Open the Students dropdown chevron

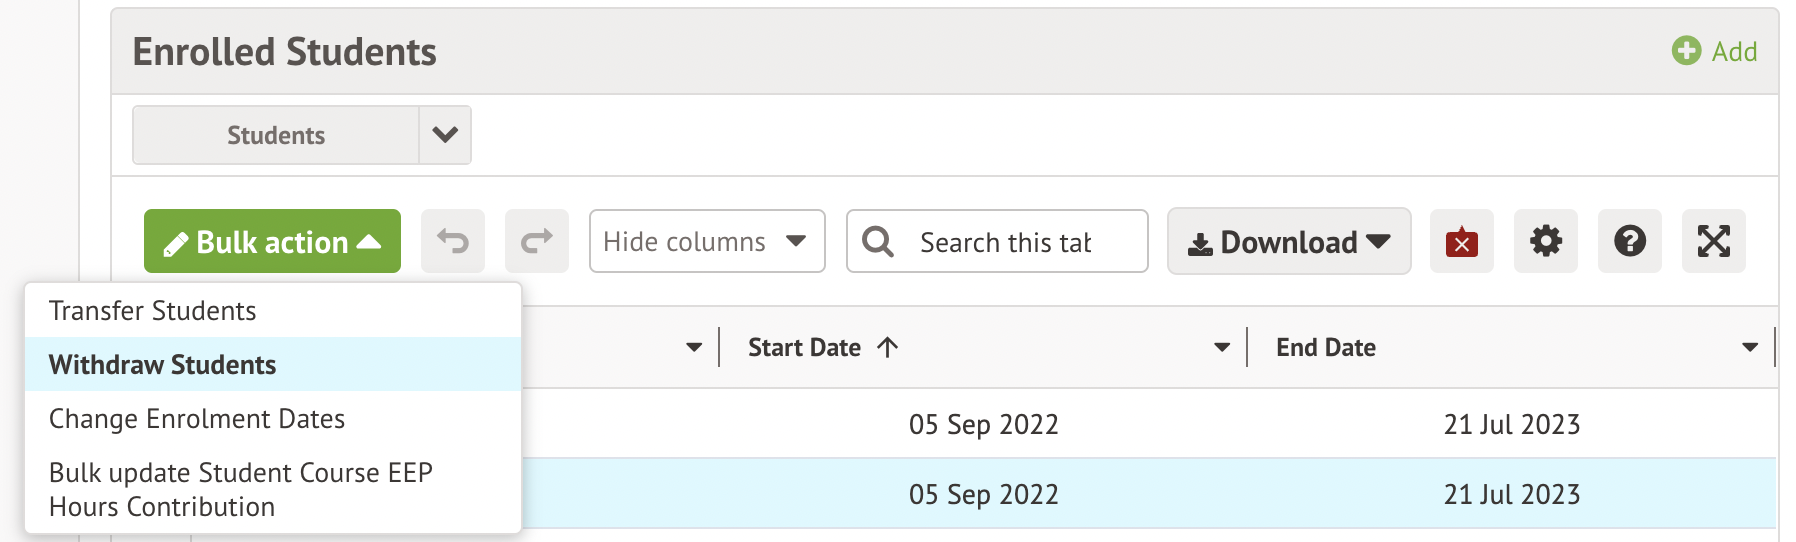click(445, 135)
